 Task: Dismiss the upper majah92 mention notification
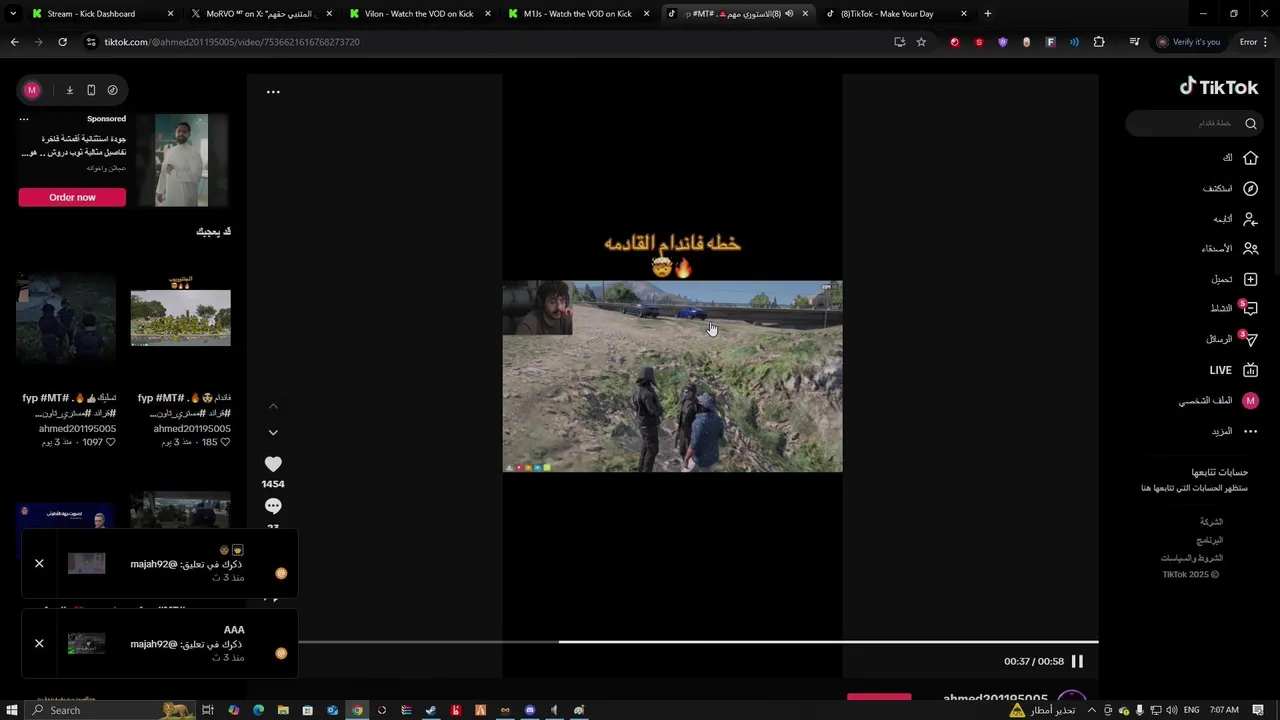coord(39,563)
